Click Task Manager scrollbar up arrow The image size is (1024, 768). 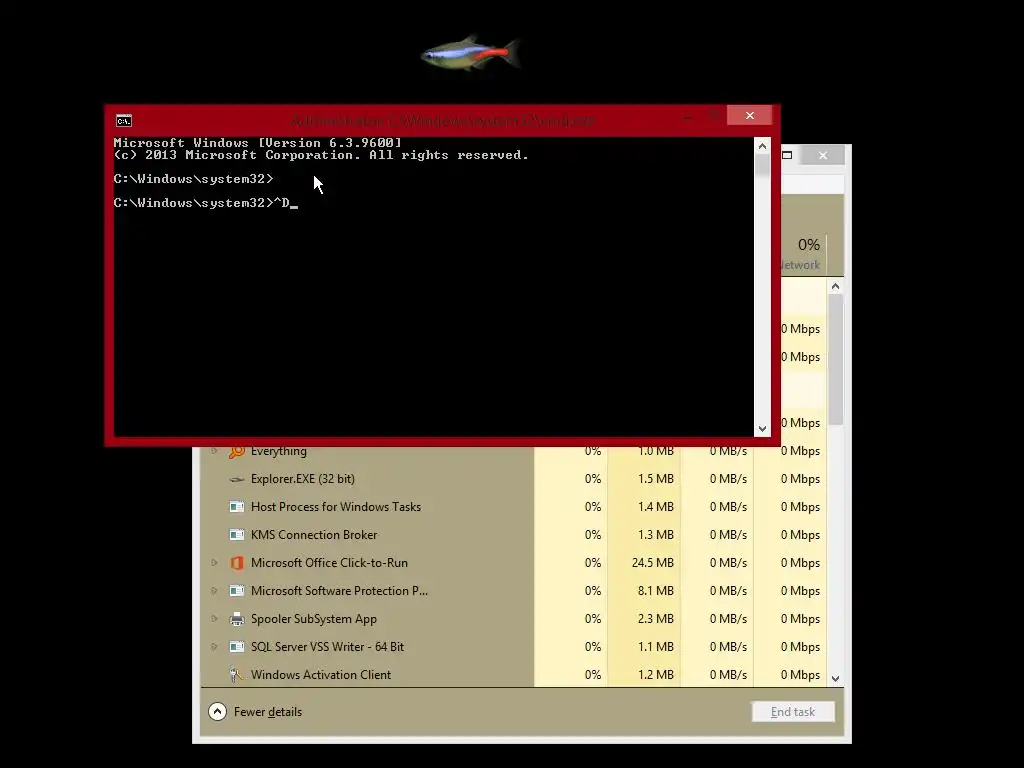point(835,287)
